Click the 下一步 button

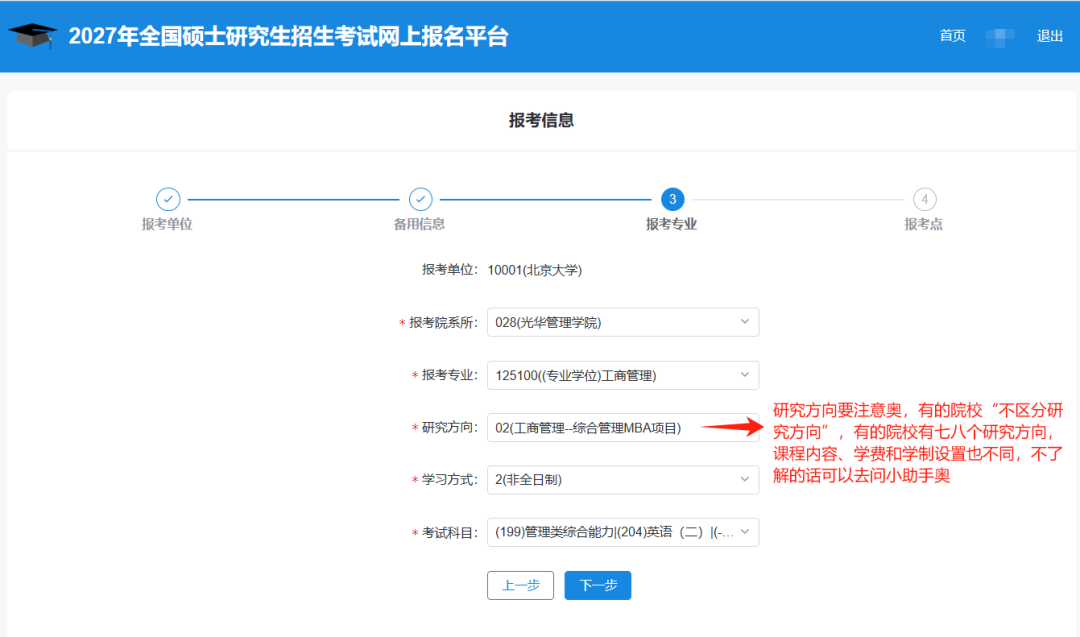(598, 585)
